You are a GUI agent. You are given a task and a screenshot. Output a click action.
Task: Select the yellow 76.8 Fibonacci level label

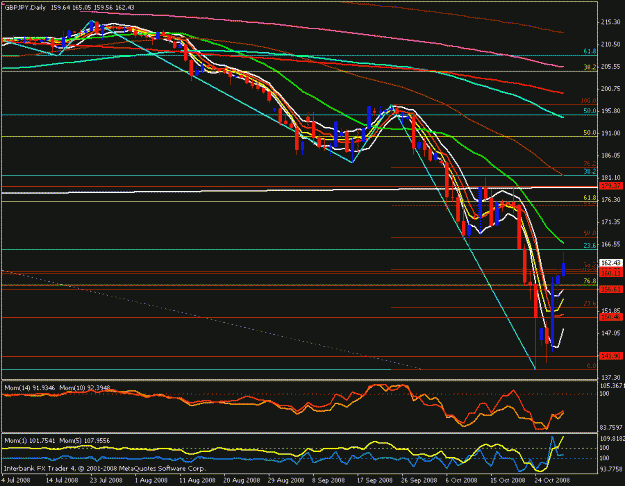click(x=590, y=281)
